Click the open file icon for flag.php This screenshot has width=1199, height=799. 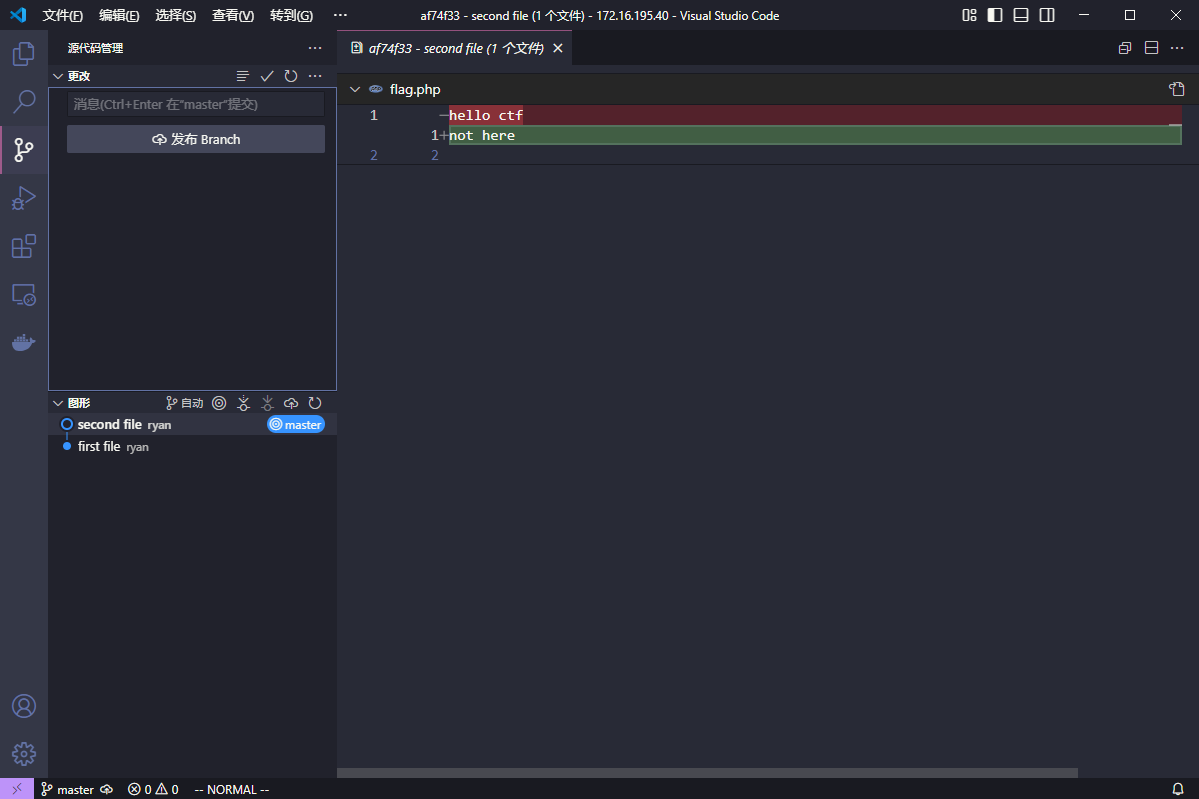coord(1177,89)
